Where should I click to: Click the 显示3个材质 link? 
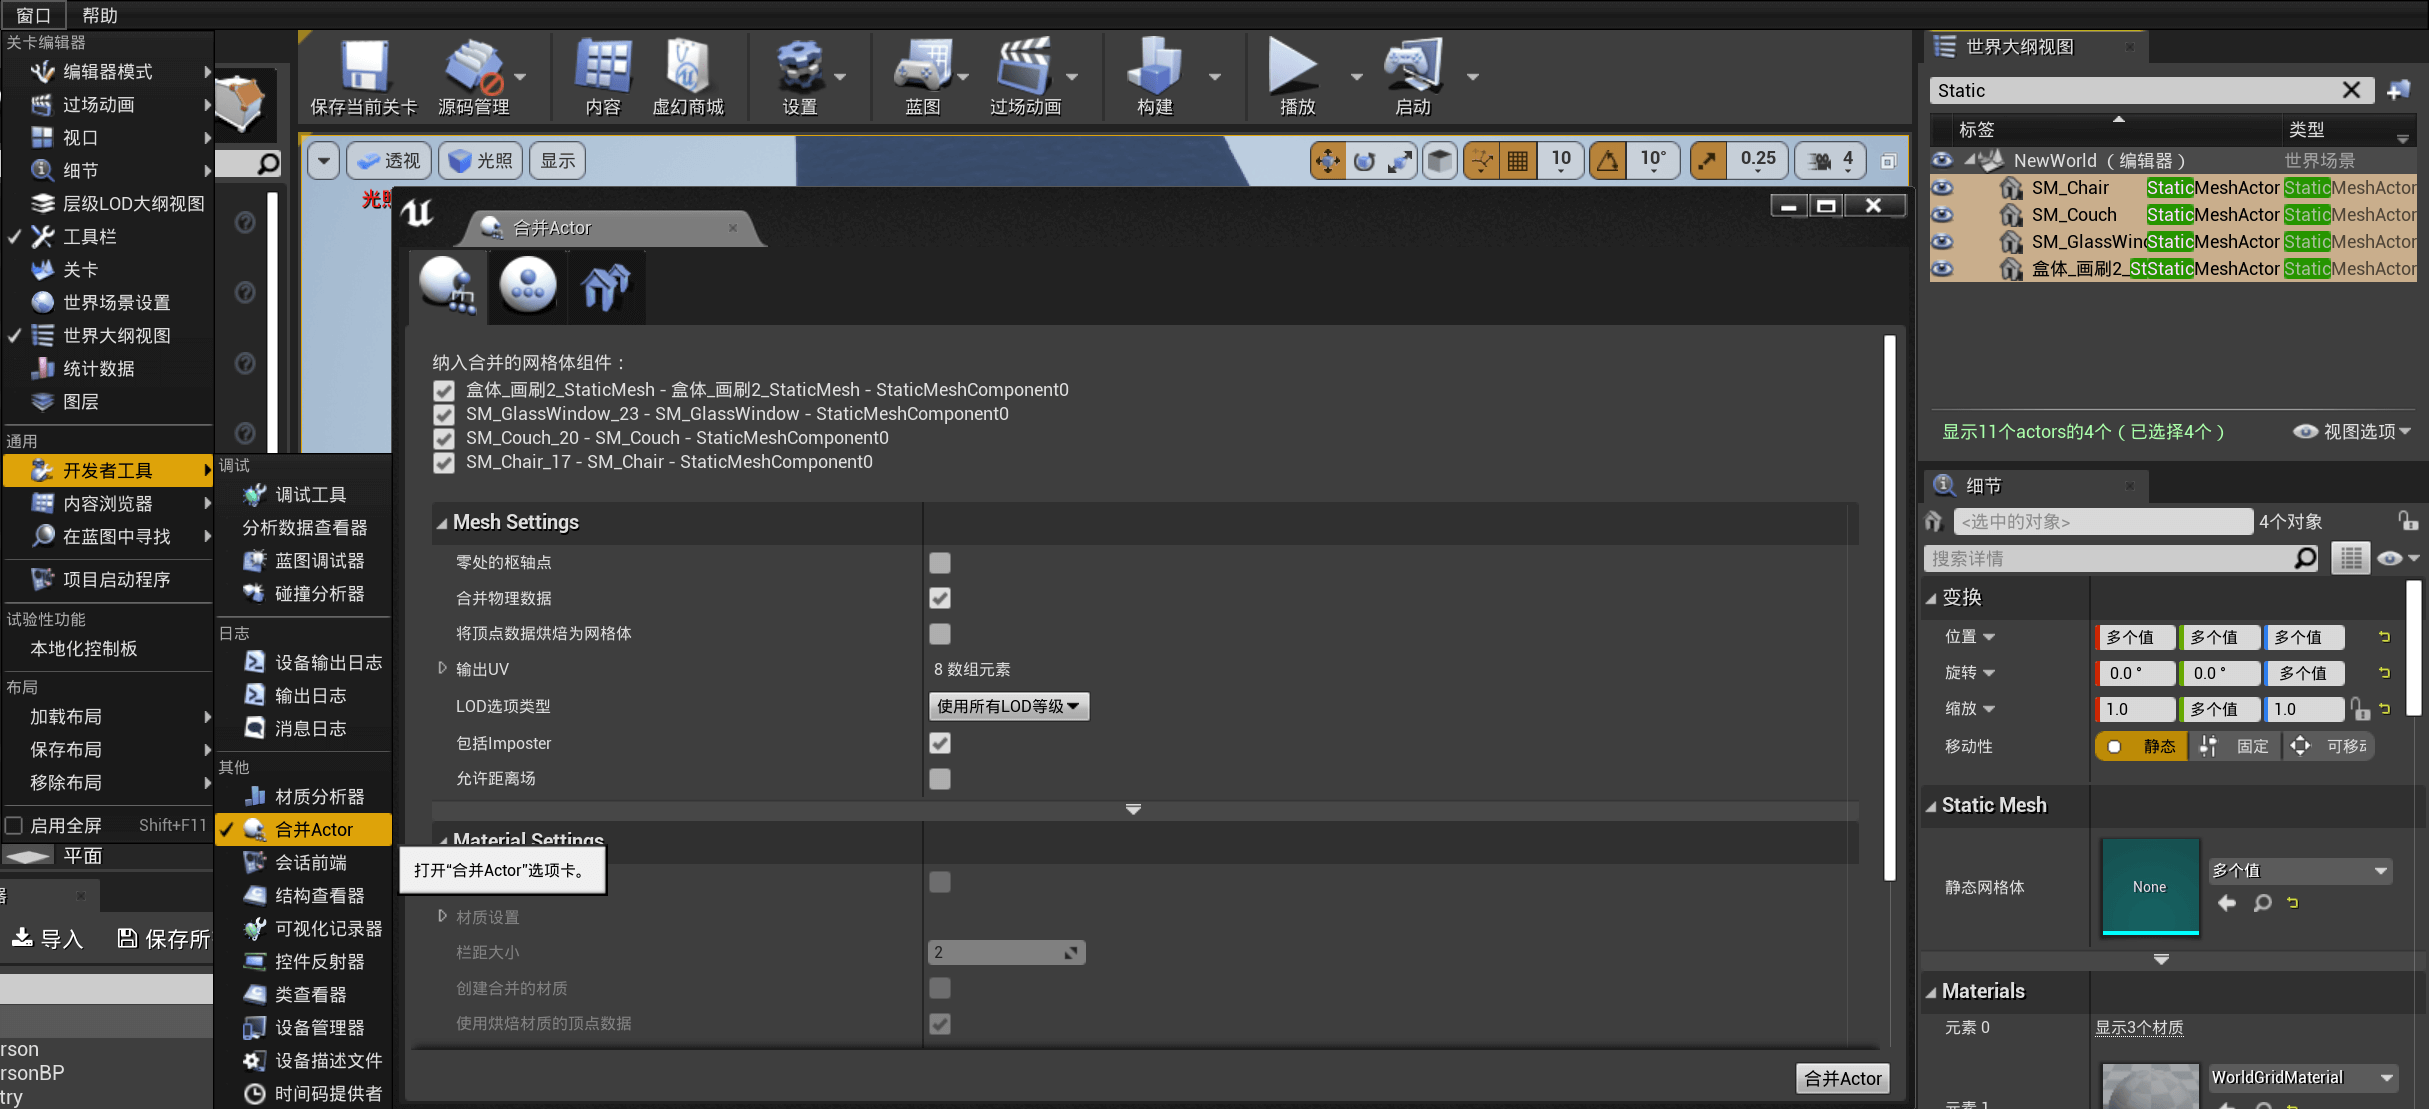(2139, 1028)
